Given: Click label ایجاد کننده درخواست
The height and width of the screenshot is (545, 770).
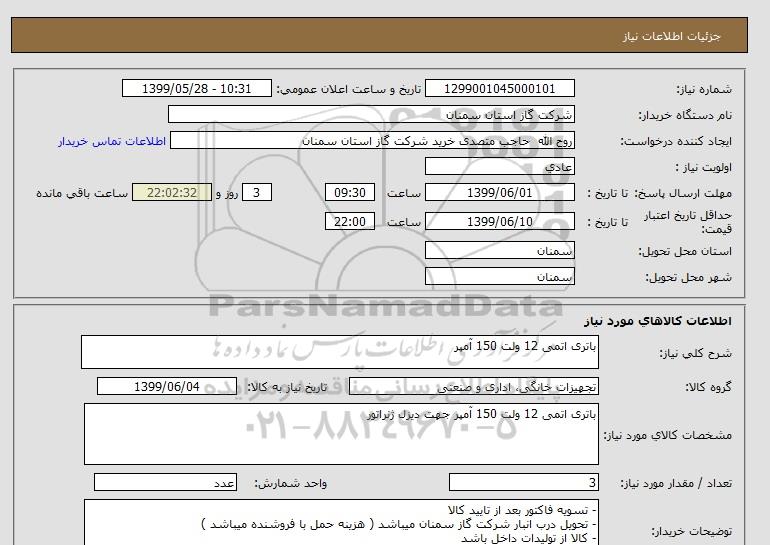Looking at the screenshot, I should click(x=676, y=141).
